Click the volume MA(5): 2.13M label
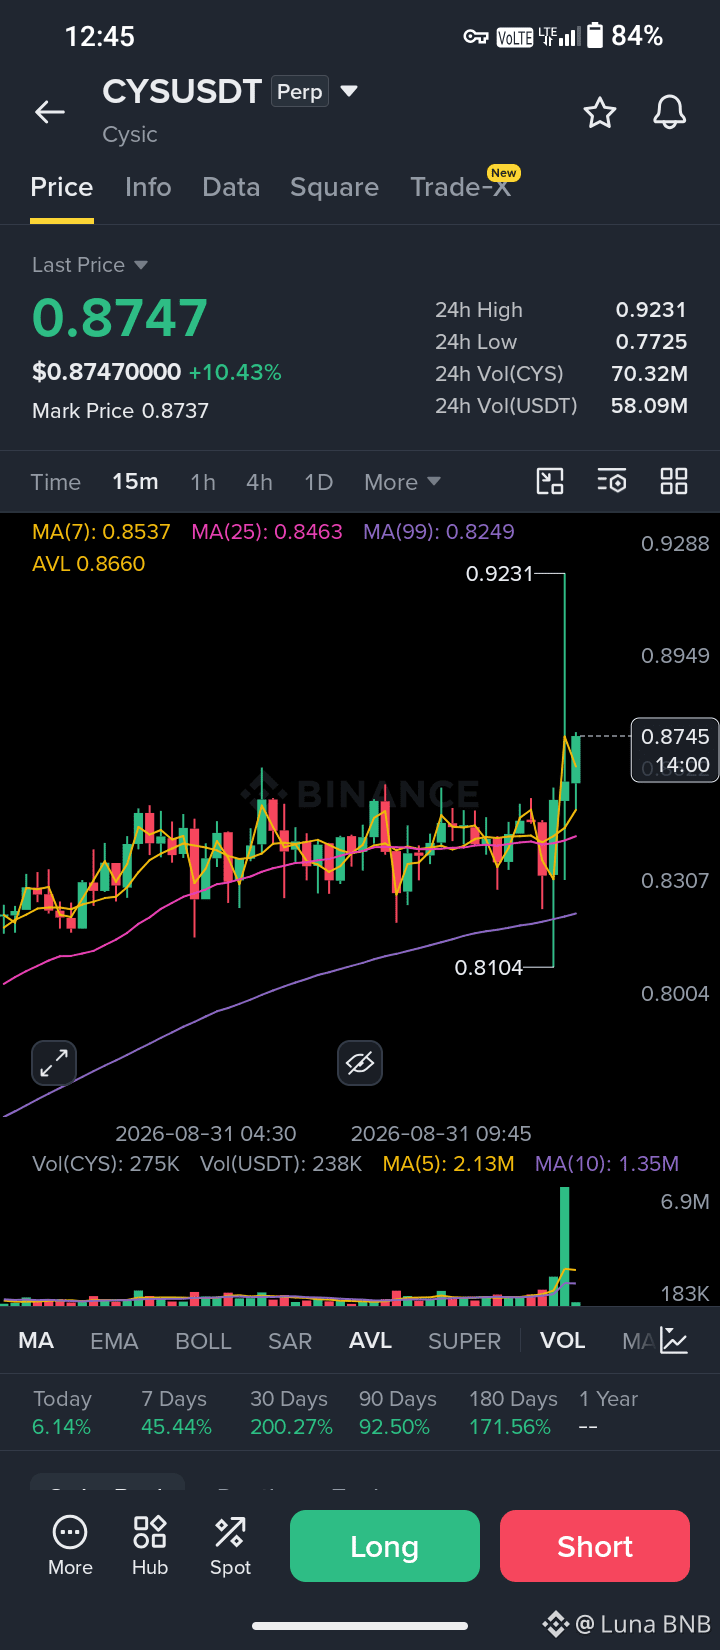Image resolution: width=720 pixels, height=1650 pixels. pyautogui.click(x=449, y=1164)
